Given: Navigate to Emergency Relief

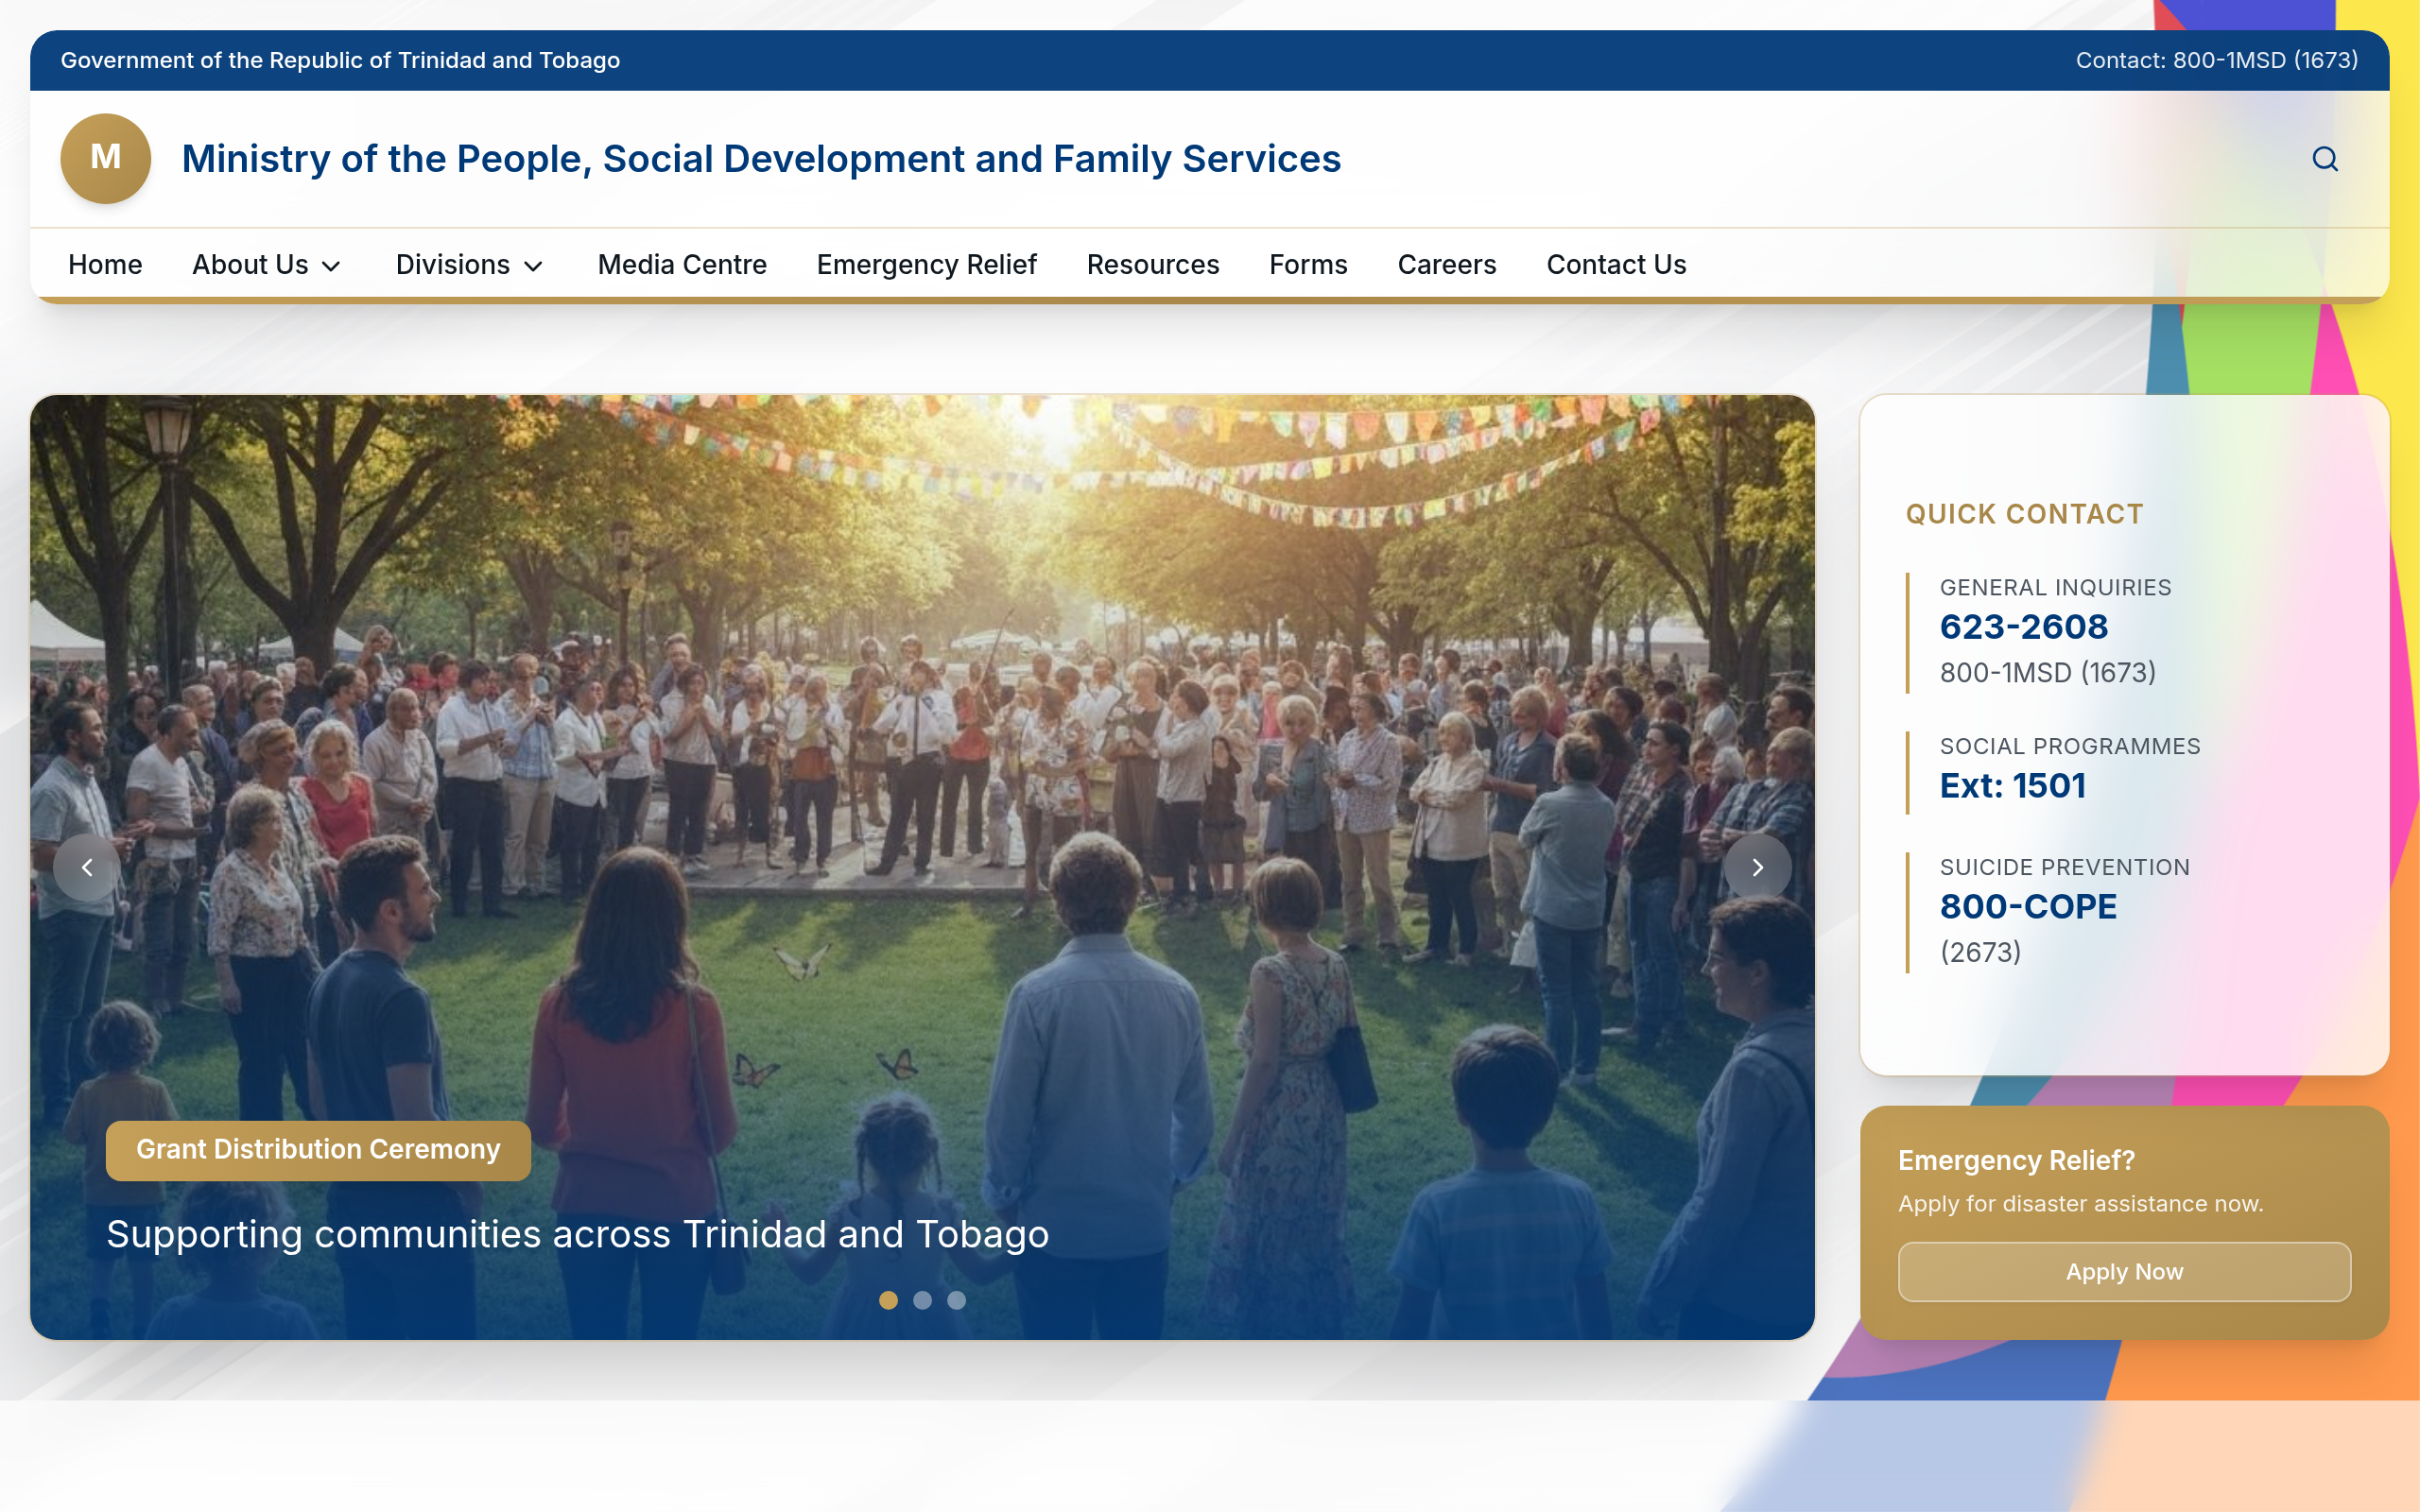Looking at the screenshot, I should tap(925, 264).
